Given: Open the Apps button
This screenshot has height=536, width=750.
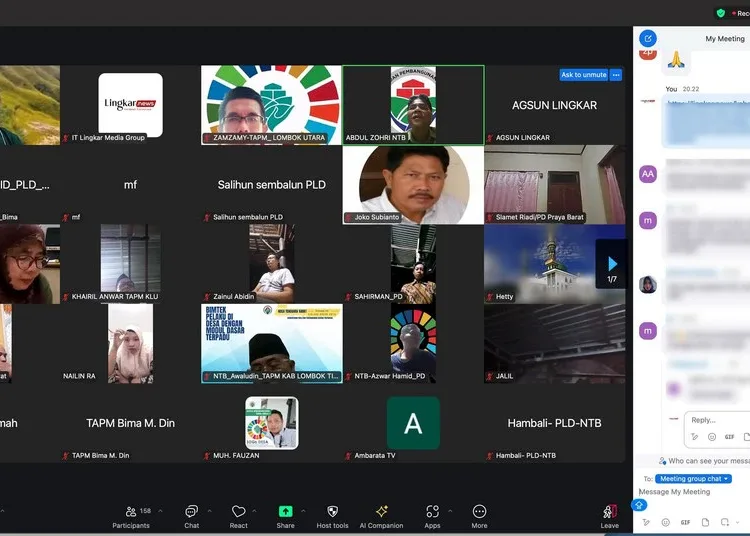Looking at the screenshot, I should click(x=432, y=517).
